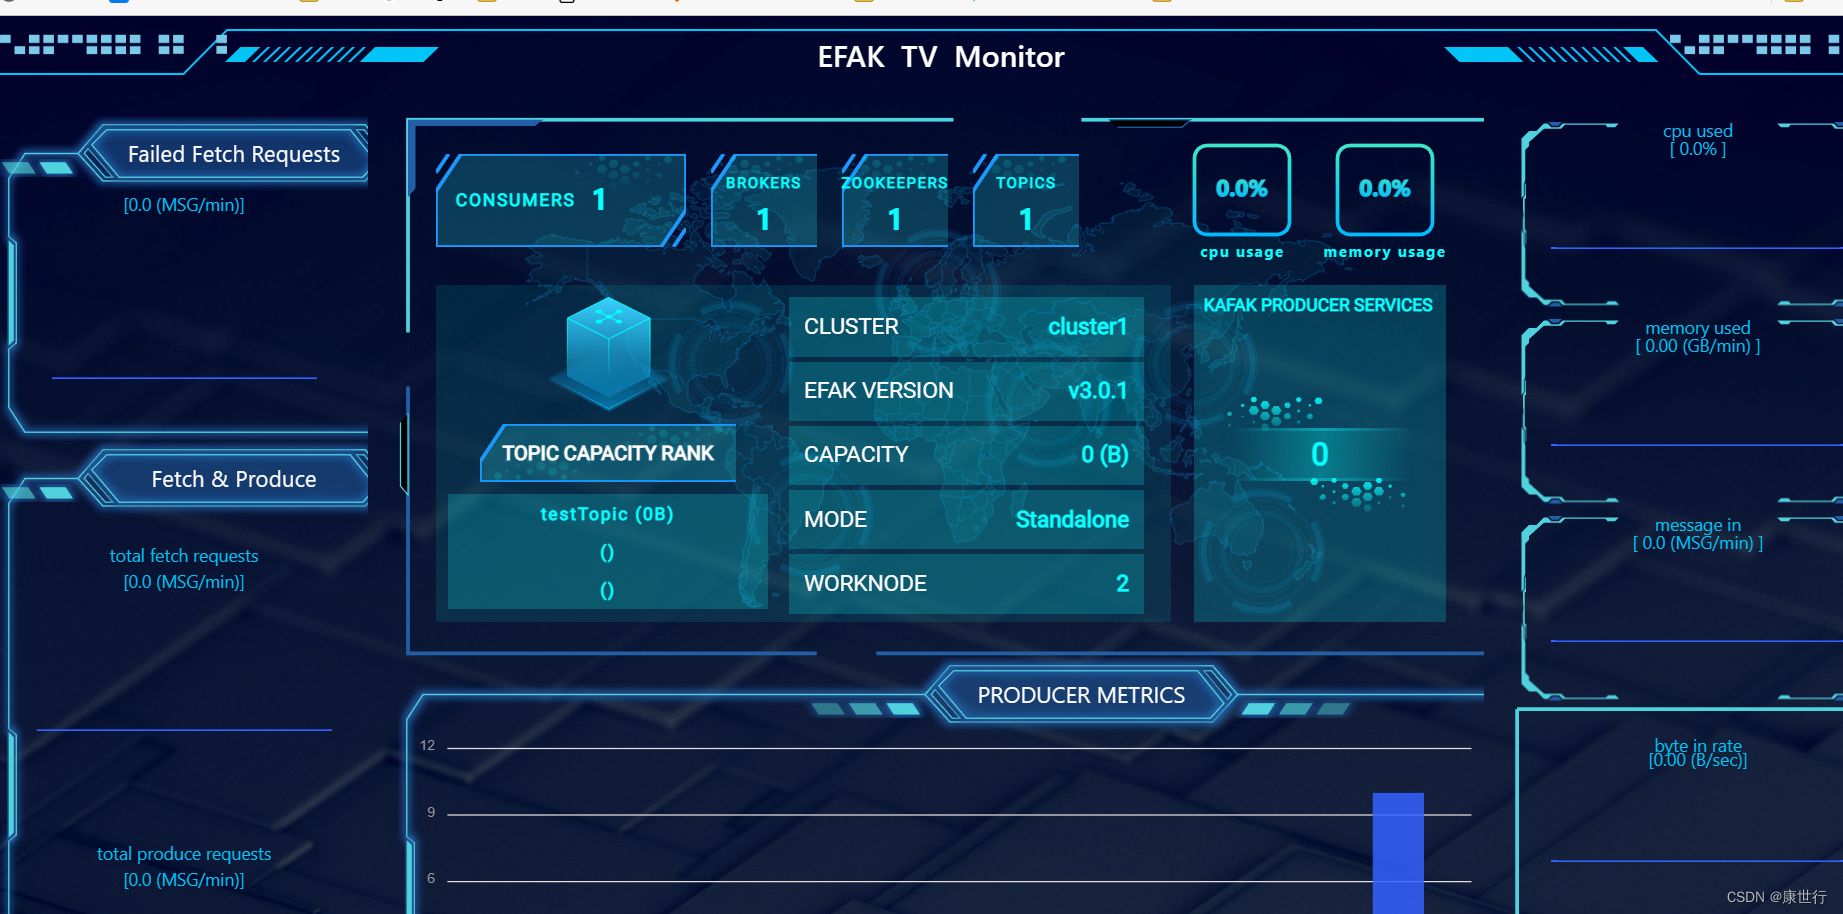Select the EFAK VERSION v3.0.1 row

tap(966, 391)
